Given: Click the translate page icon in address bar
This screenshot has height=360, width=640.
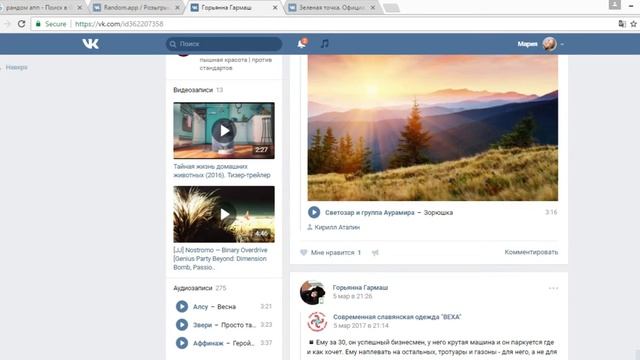Looking at the screenshot, I should (622, 24).
